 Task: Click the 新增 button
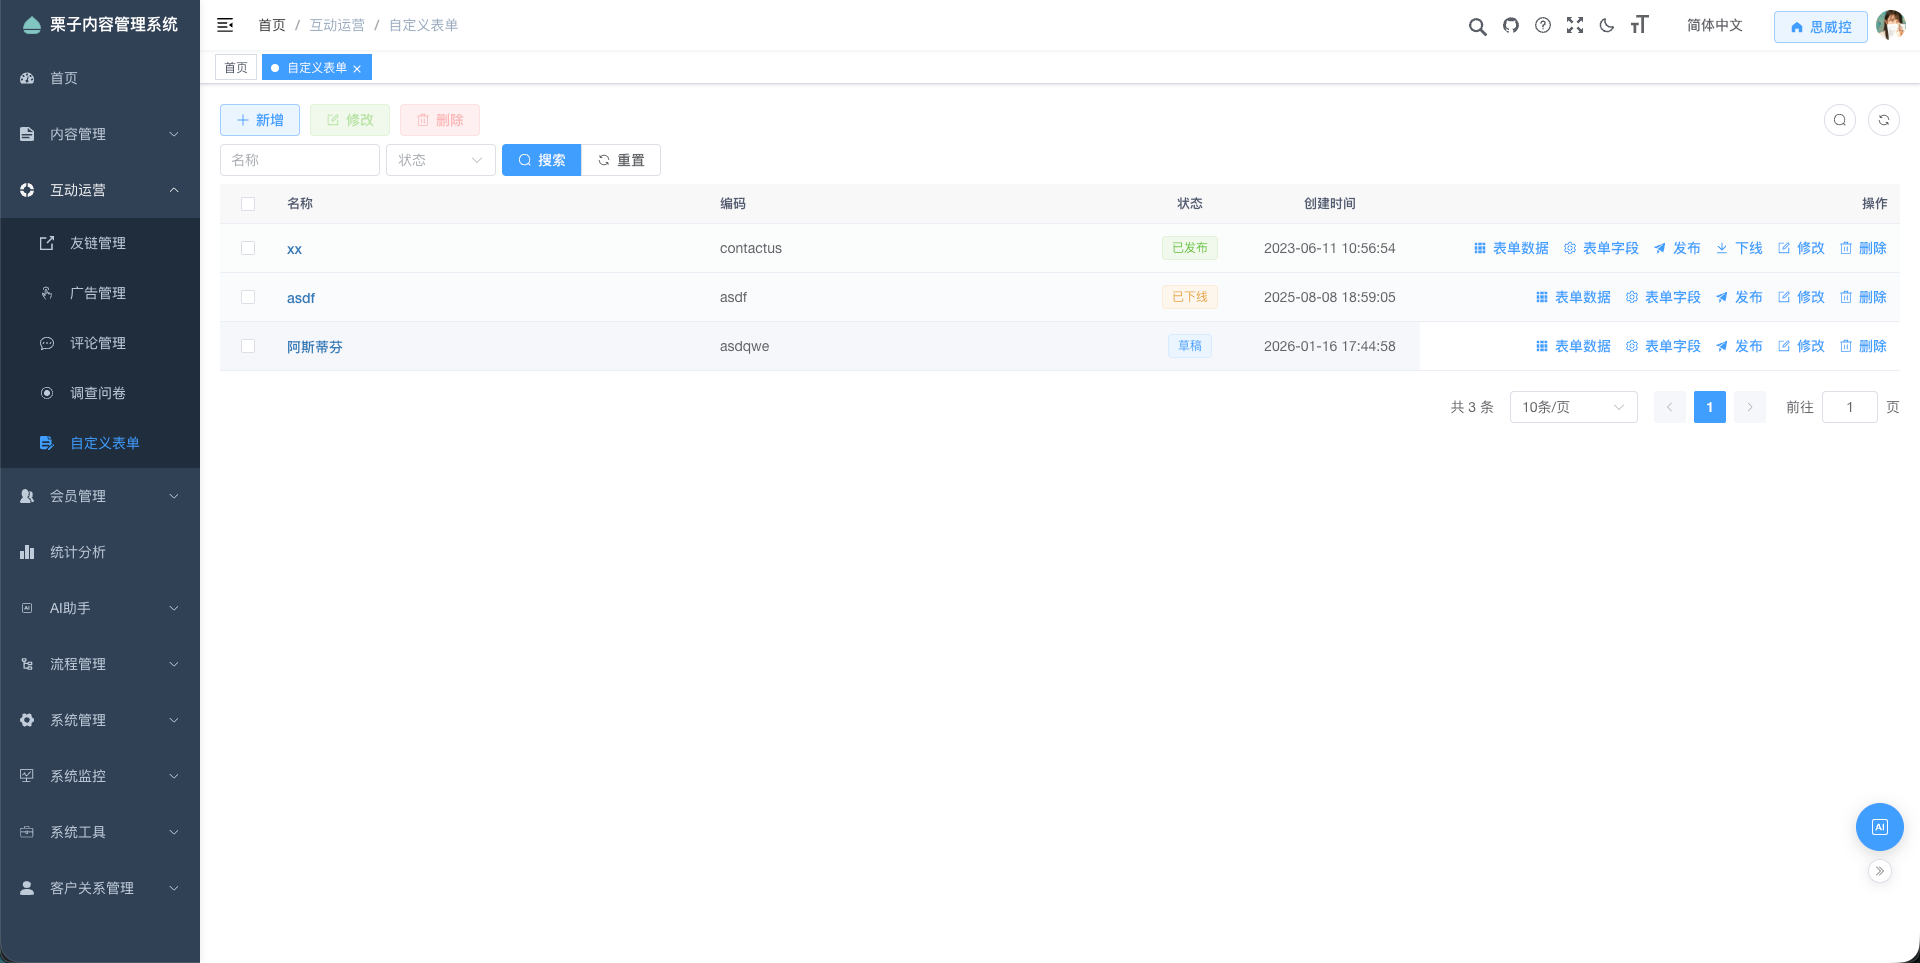pyautogui.click(x=260, y=120)
